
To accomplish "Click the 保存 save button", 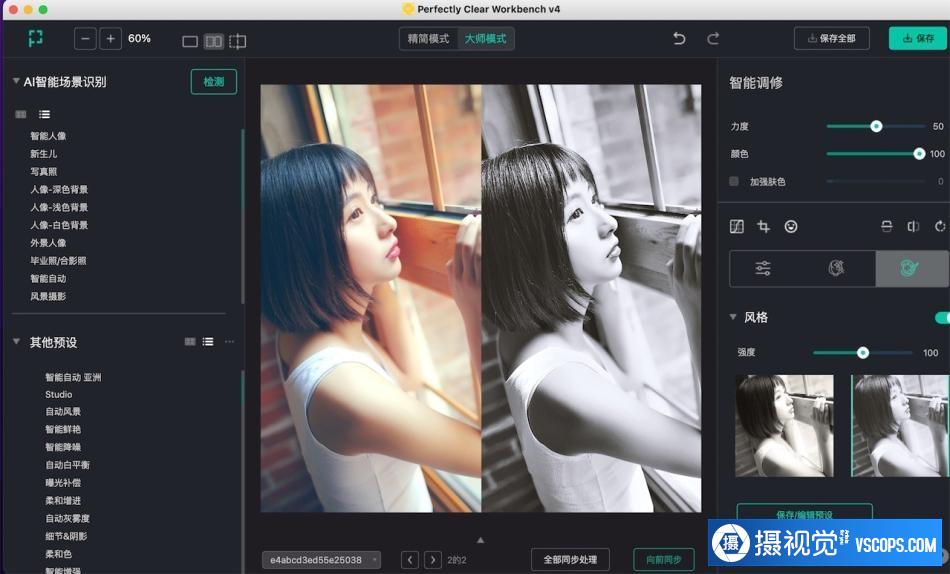I will pos(918,38).
